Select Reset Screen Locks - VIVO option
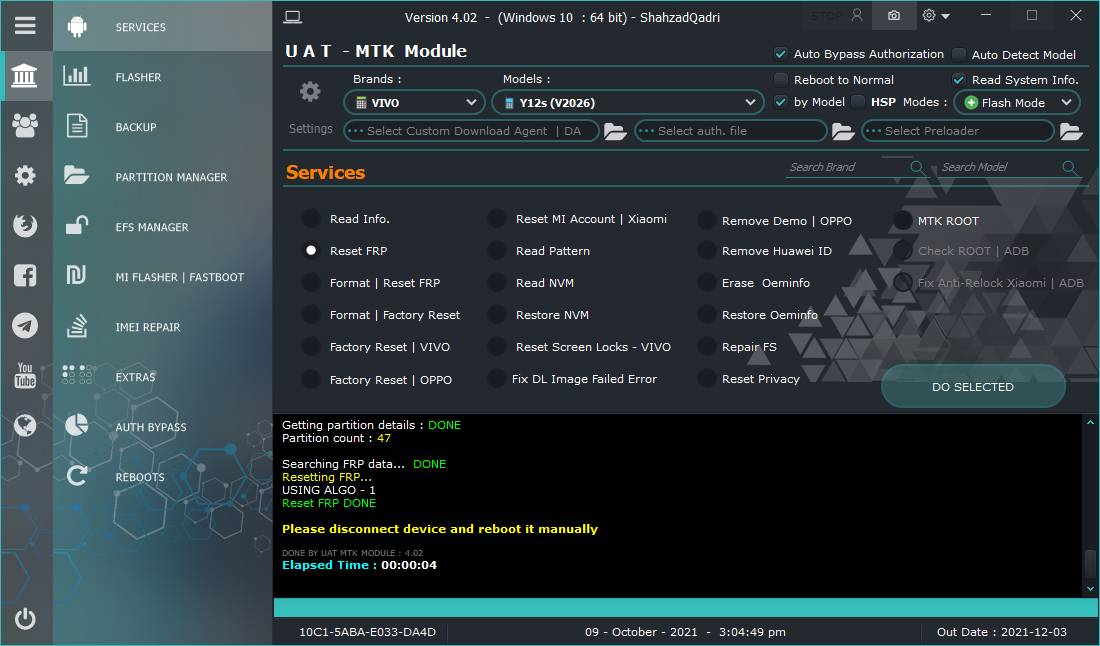 (497, 346)
